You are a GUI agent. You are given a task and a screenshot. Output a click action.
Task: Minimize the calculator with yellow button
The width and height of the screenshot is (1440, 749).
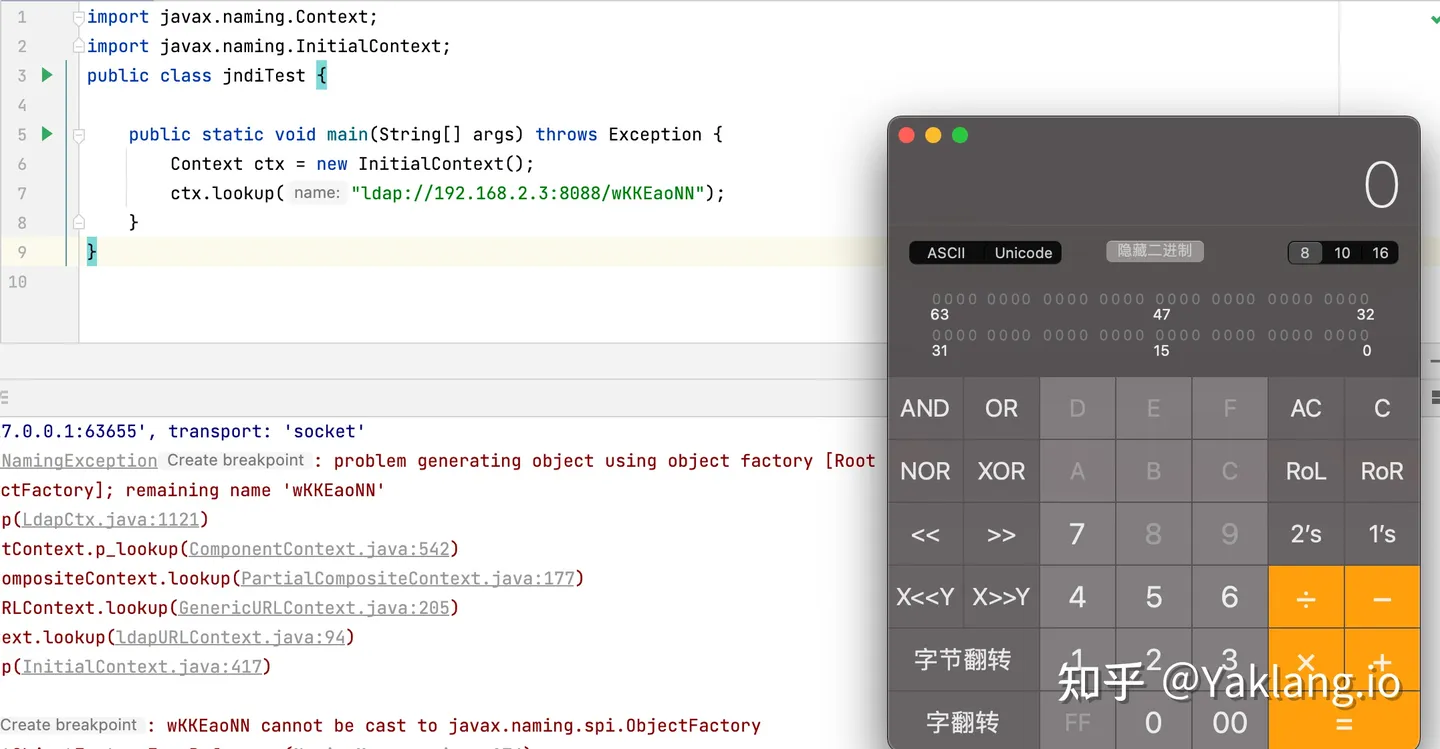[933, 135]
